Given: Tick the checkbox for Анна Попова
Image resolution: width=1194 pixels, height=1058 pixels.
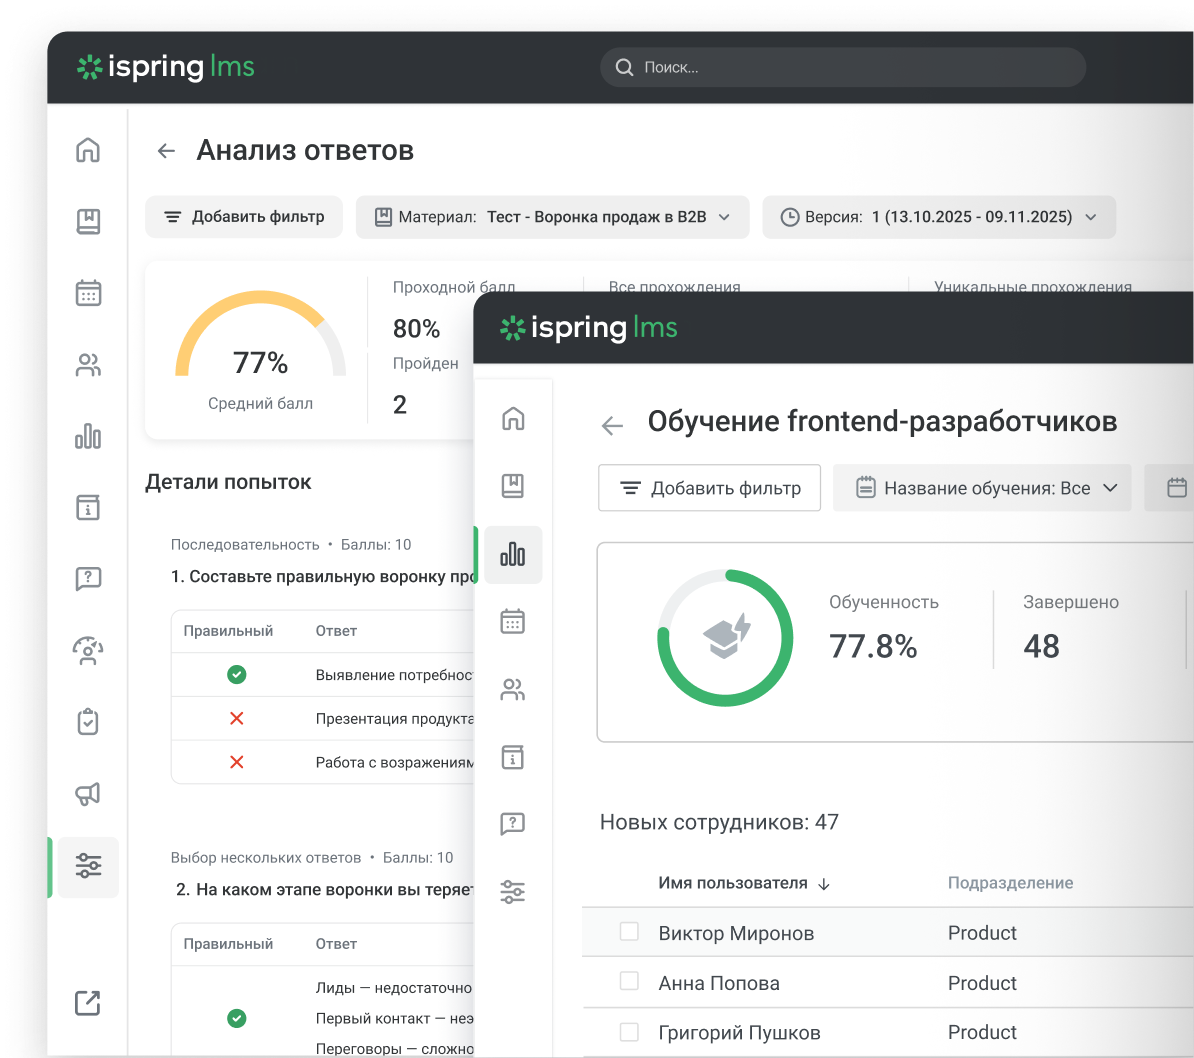Looking at the screenshot, I should [629, 981].
